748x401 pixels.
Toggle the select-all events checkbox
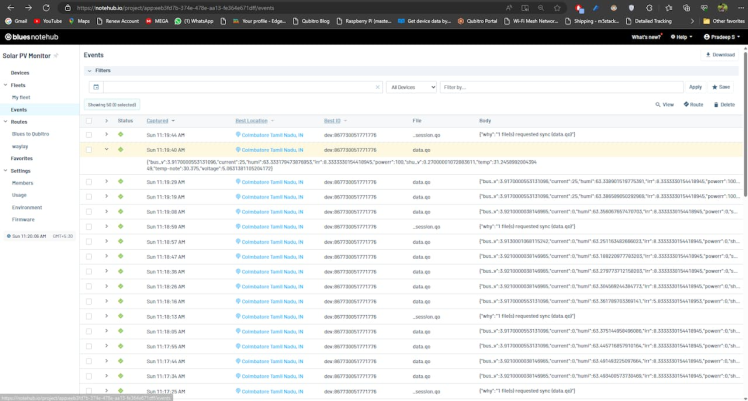click(89, 120)
